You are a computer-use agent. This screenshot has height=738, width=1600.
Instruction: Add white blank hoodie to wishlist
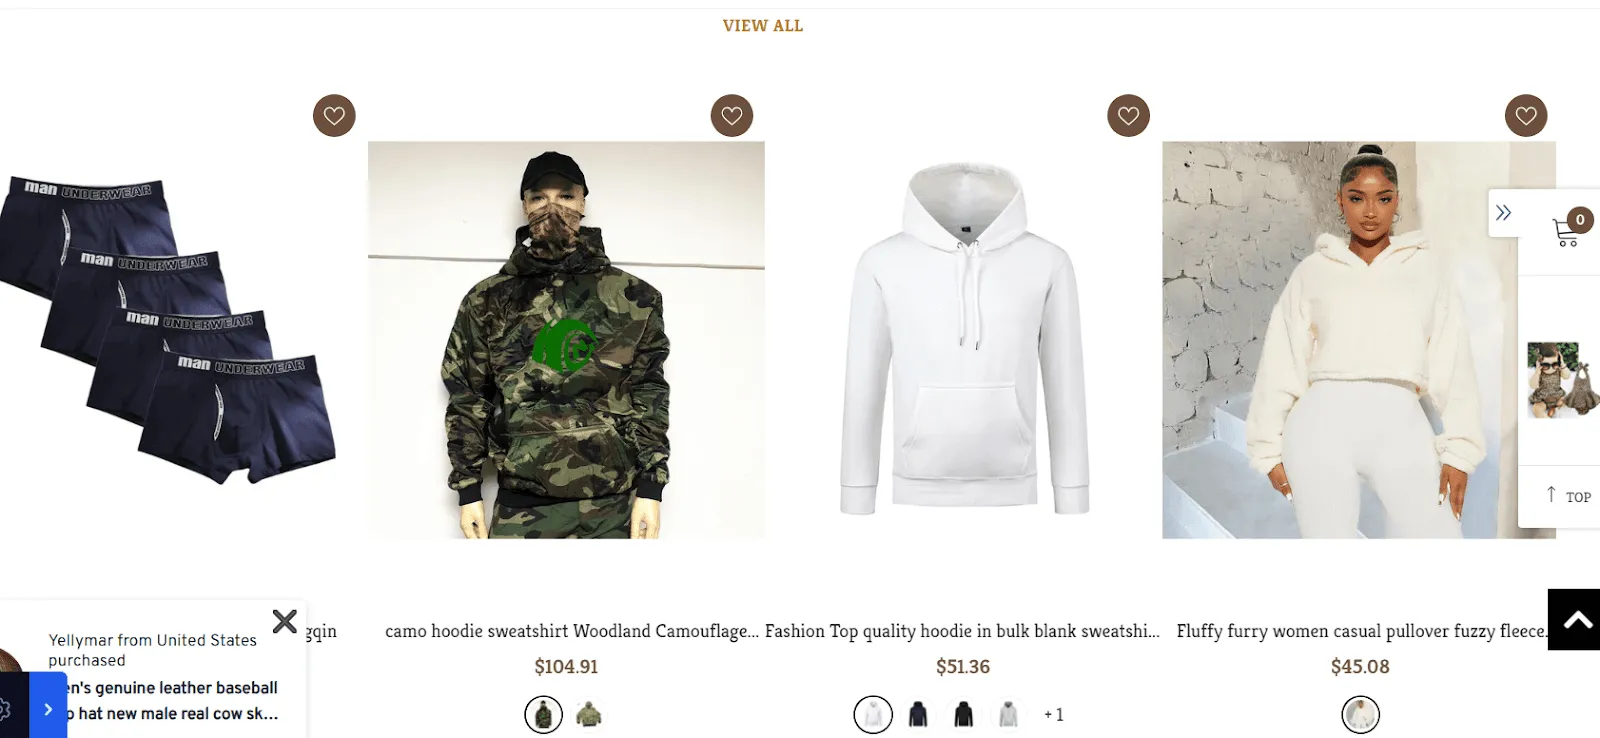pyautogui.click(x=1129, y=116)
